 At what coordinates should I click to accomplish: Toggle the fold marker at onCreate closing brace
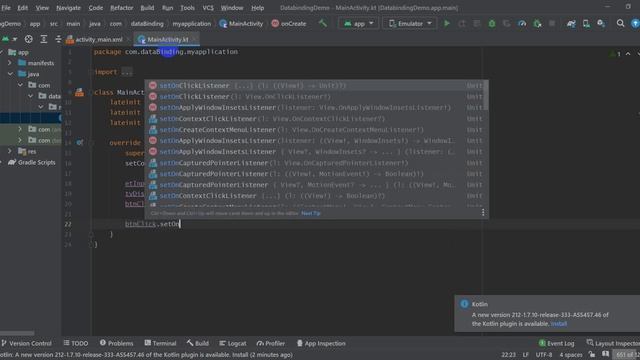point(91,234)
